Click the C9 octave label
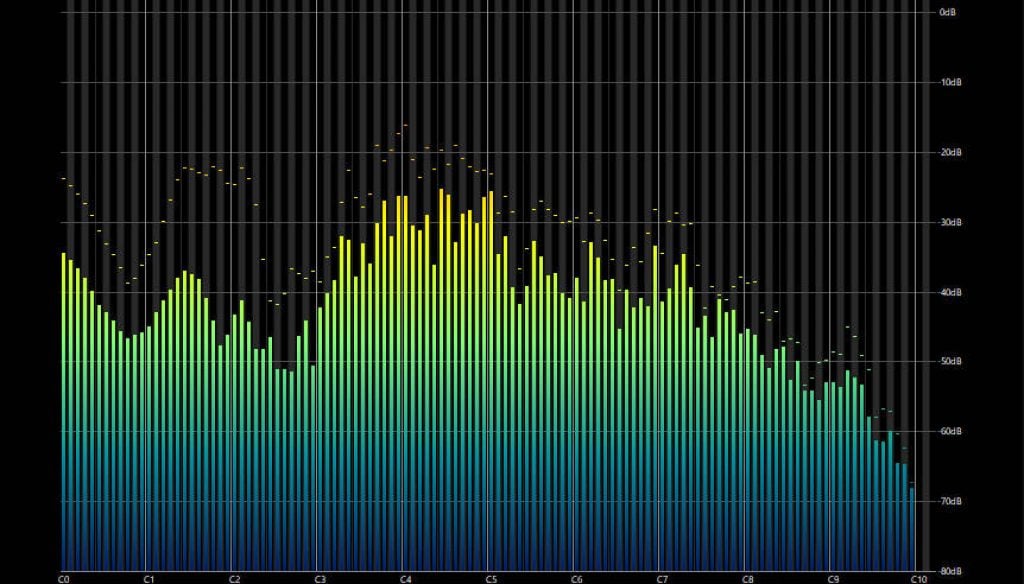1024x584 pixels. pos(832,577)
